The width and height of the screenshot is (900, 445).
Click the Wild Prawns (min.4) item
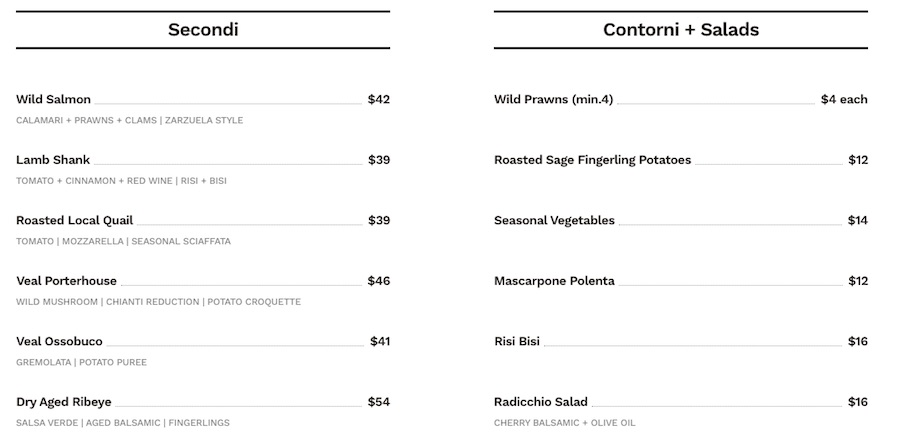click(x=553, y=99)
